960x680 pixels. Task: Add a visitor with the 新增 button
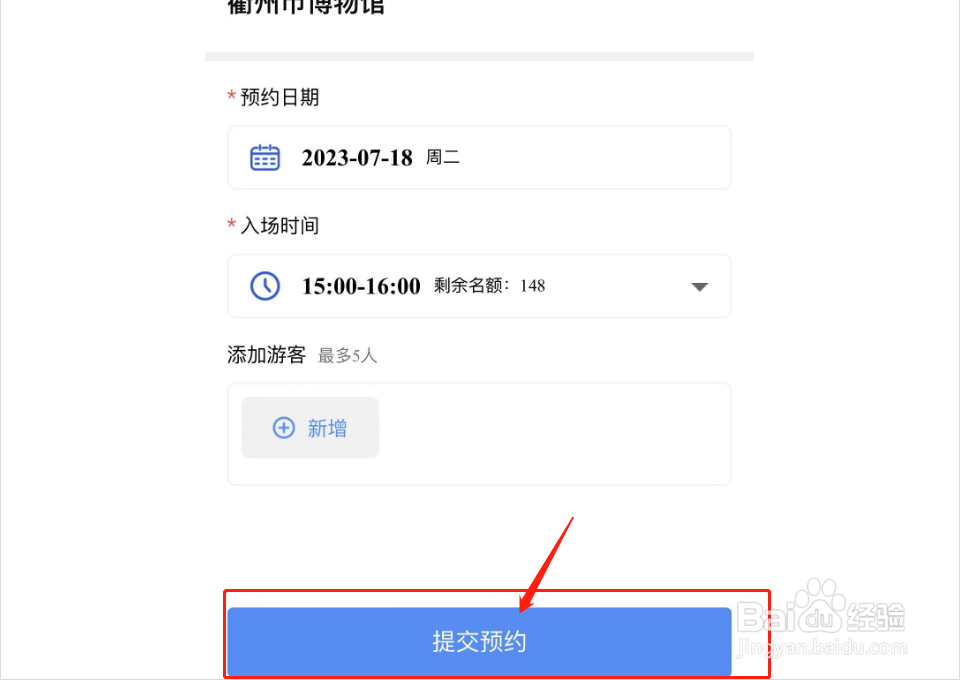tap(310, 427)
